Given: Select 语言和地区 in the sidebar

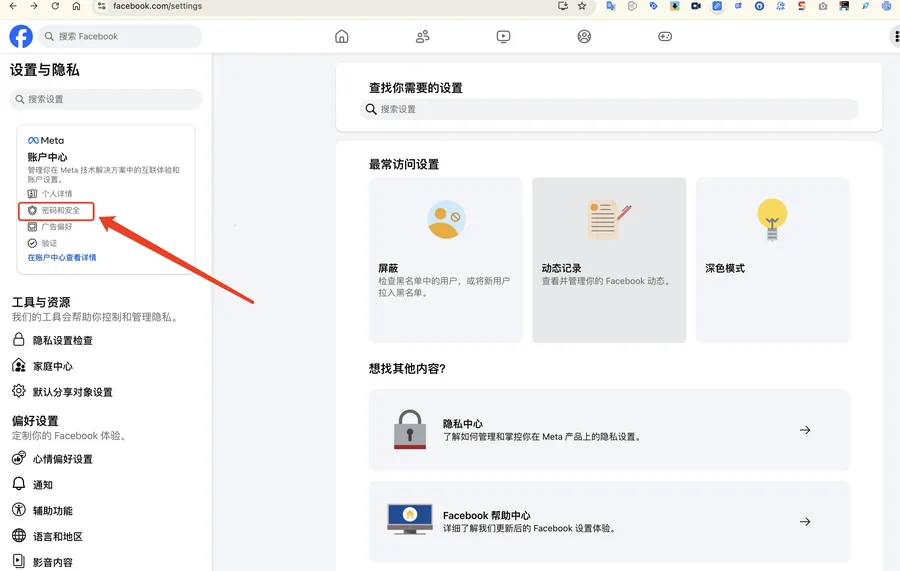Looking at the screenshot, I should pyautogui.click(x=57, y=537).
